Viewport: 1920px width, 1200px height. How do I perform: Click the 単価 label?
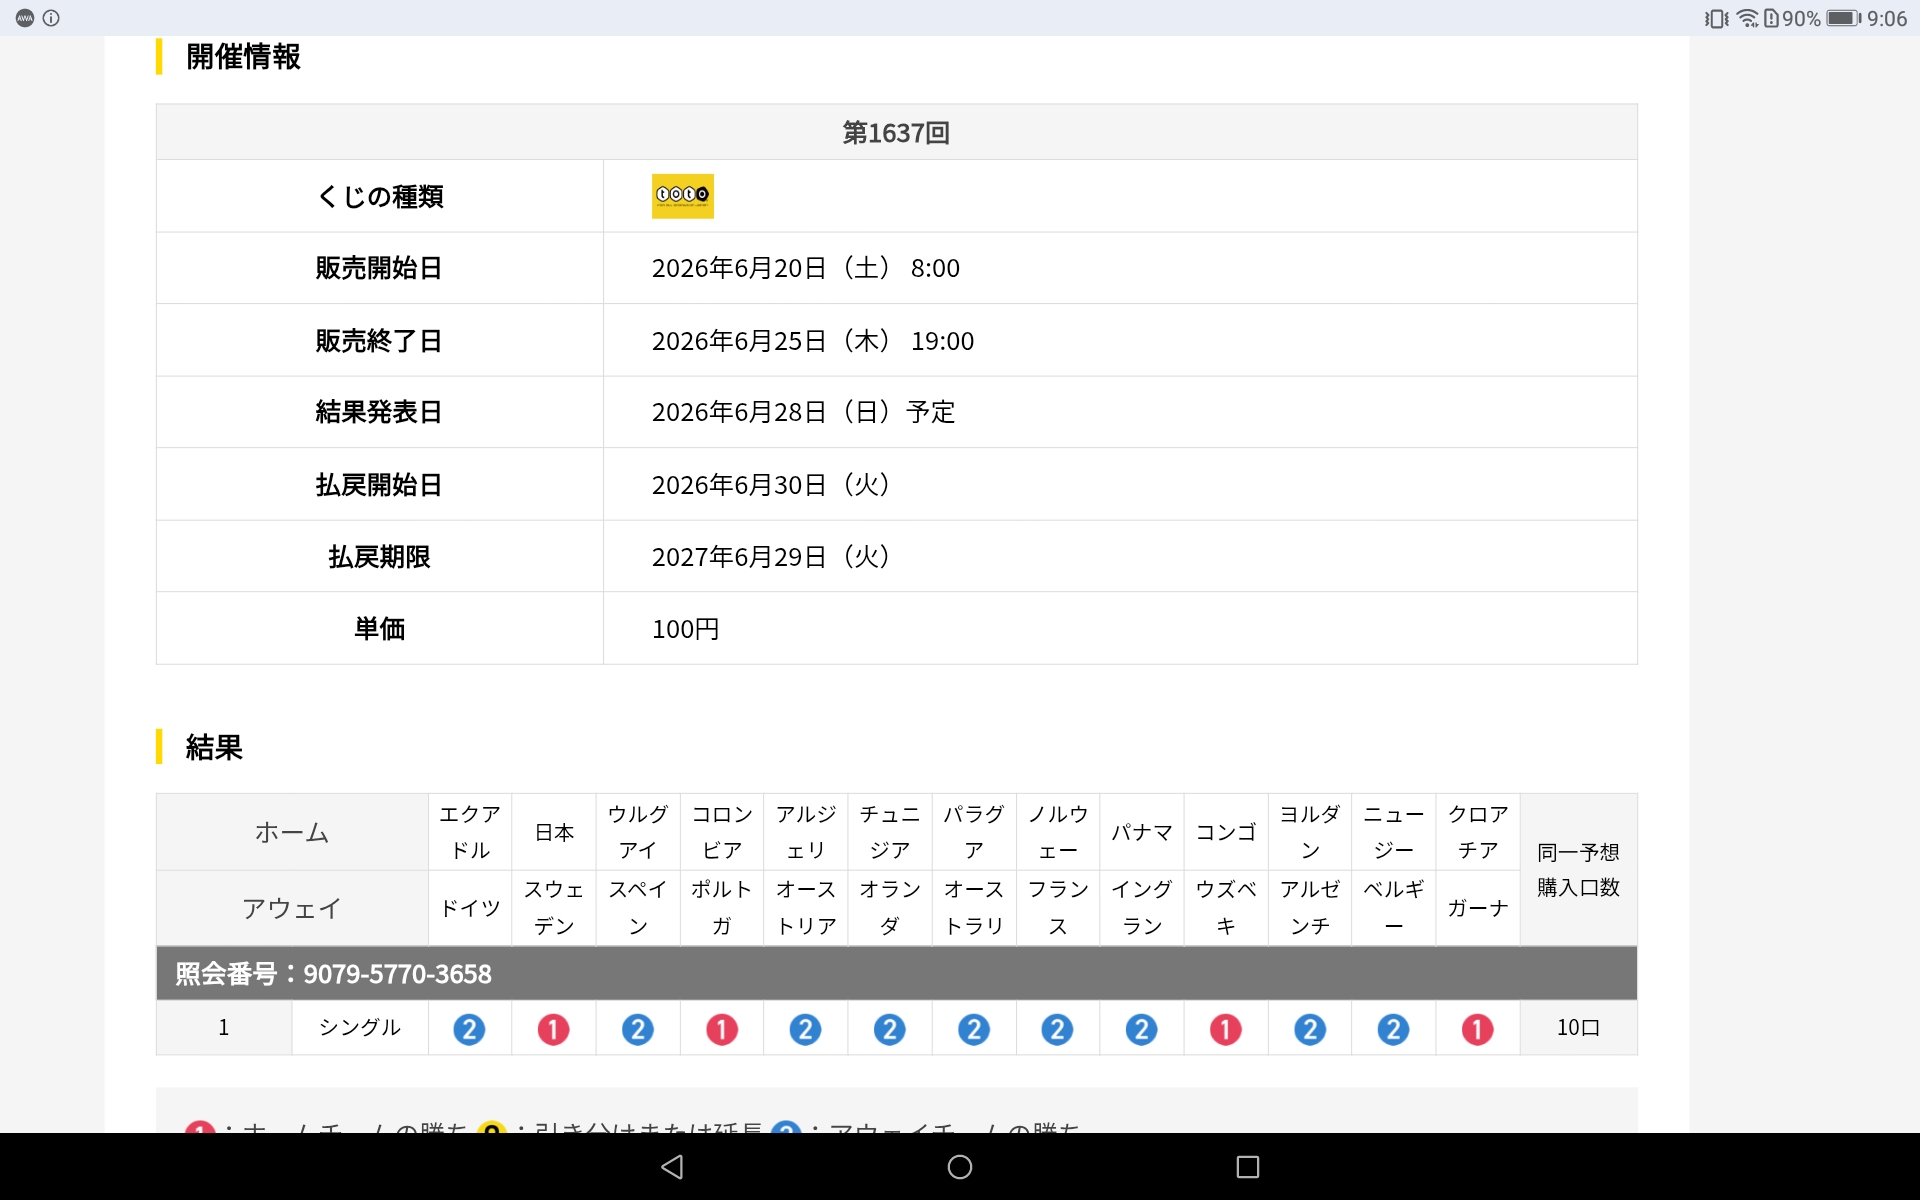pyautogui.click(x=380, y=629)
